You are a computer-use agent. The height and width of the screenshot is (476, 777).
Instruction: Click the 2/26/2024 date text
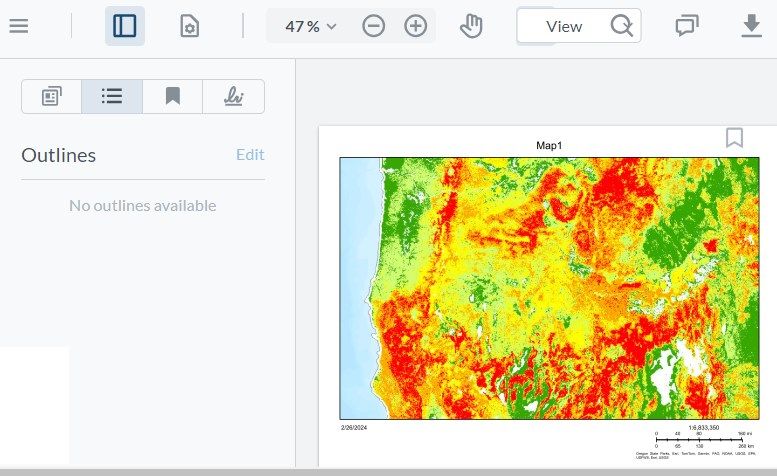[354, 427]
